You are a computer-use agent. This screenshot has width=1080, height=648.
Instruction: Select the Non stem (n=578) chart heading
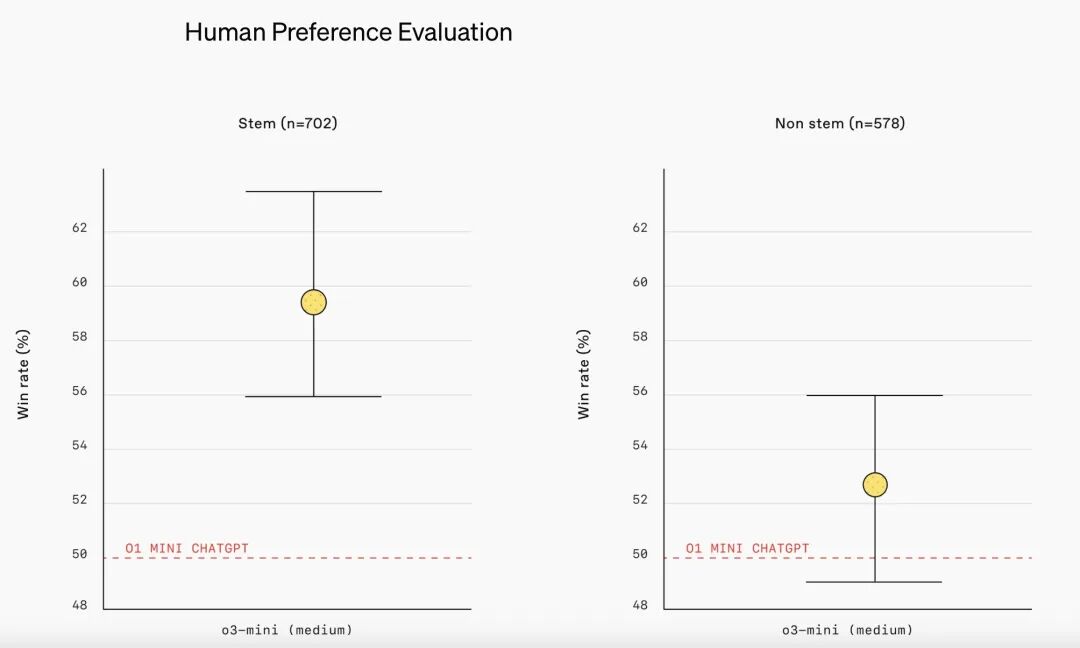coord(840,123)
